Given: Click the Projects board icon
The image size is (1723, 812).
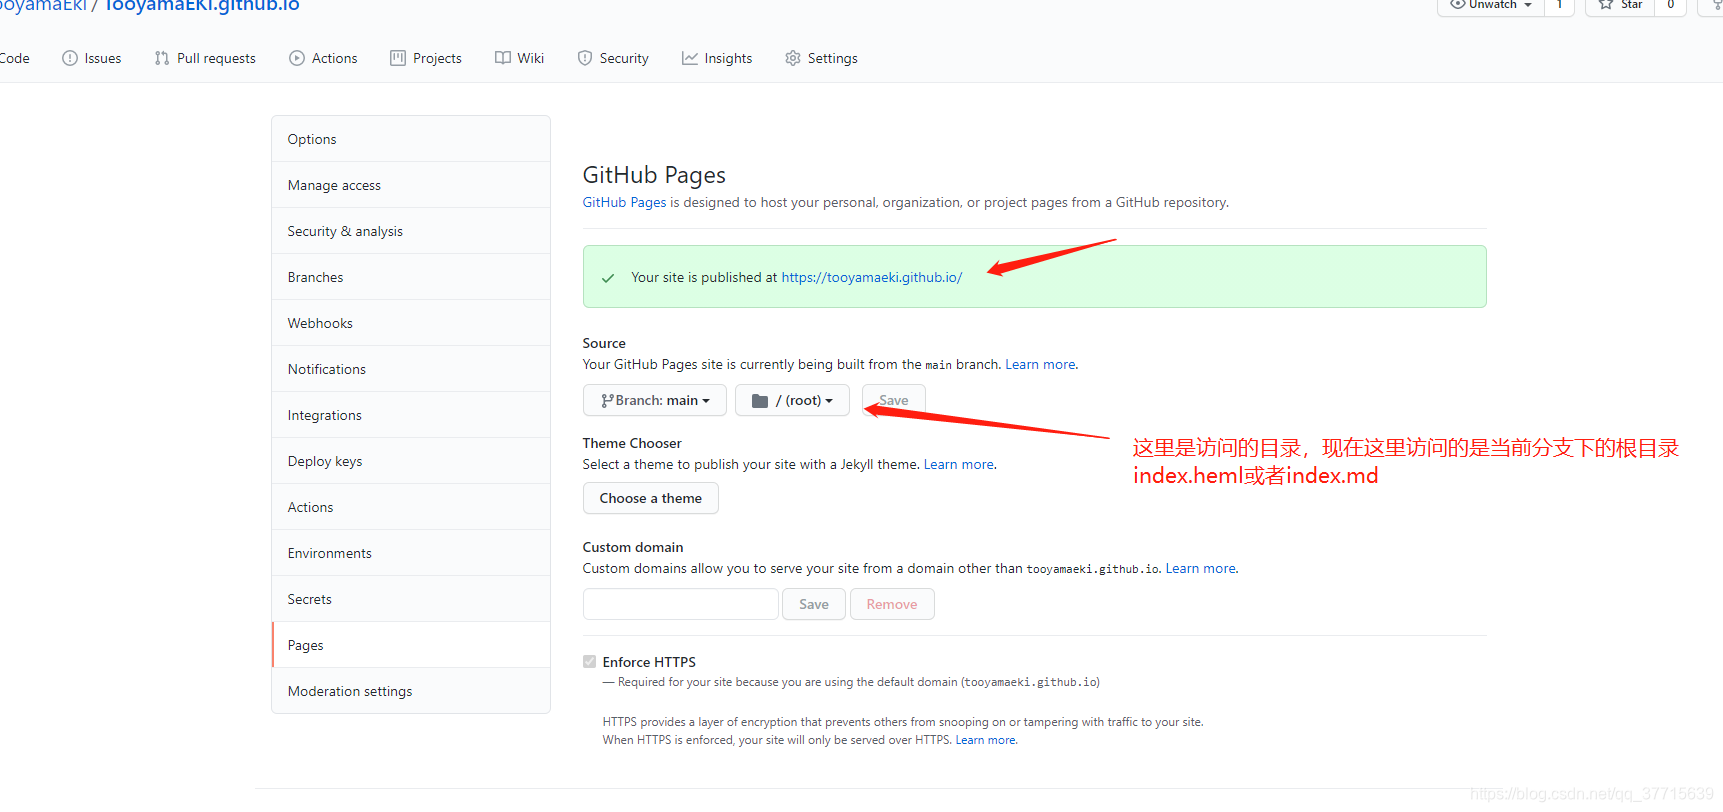Looking at the screenshot, I should tap(398, 58).
